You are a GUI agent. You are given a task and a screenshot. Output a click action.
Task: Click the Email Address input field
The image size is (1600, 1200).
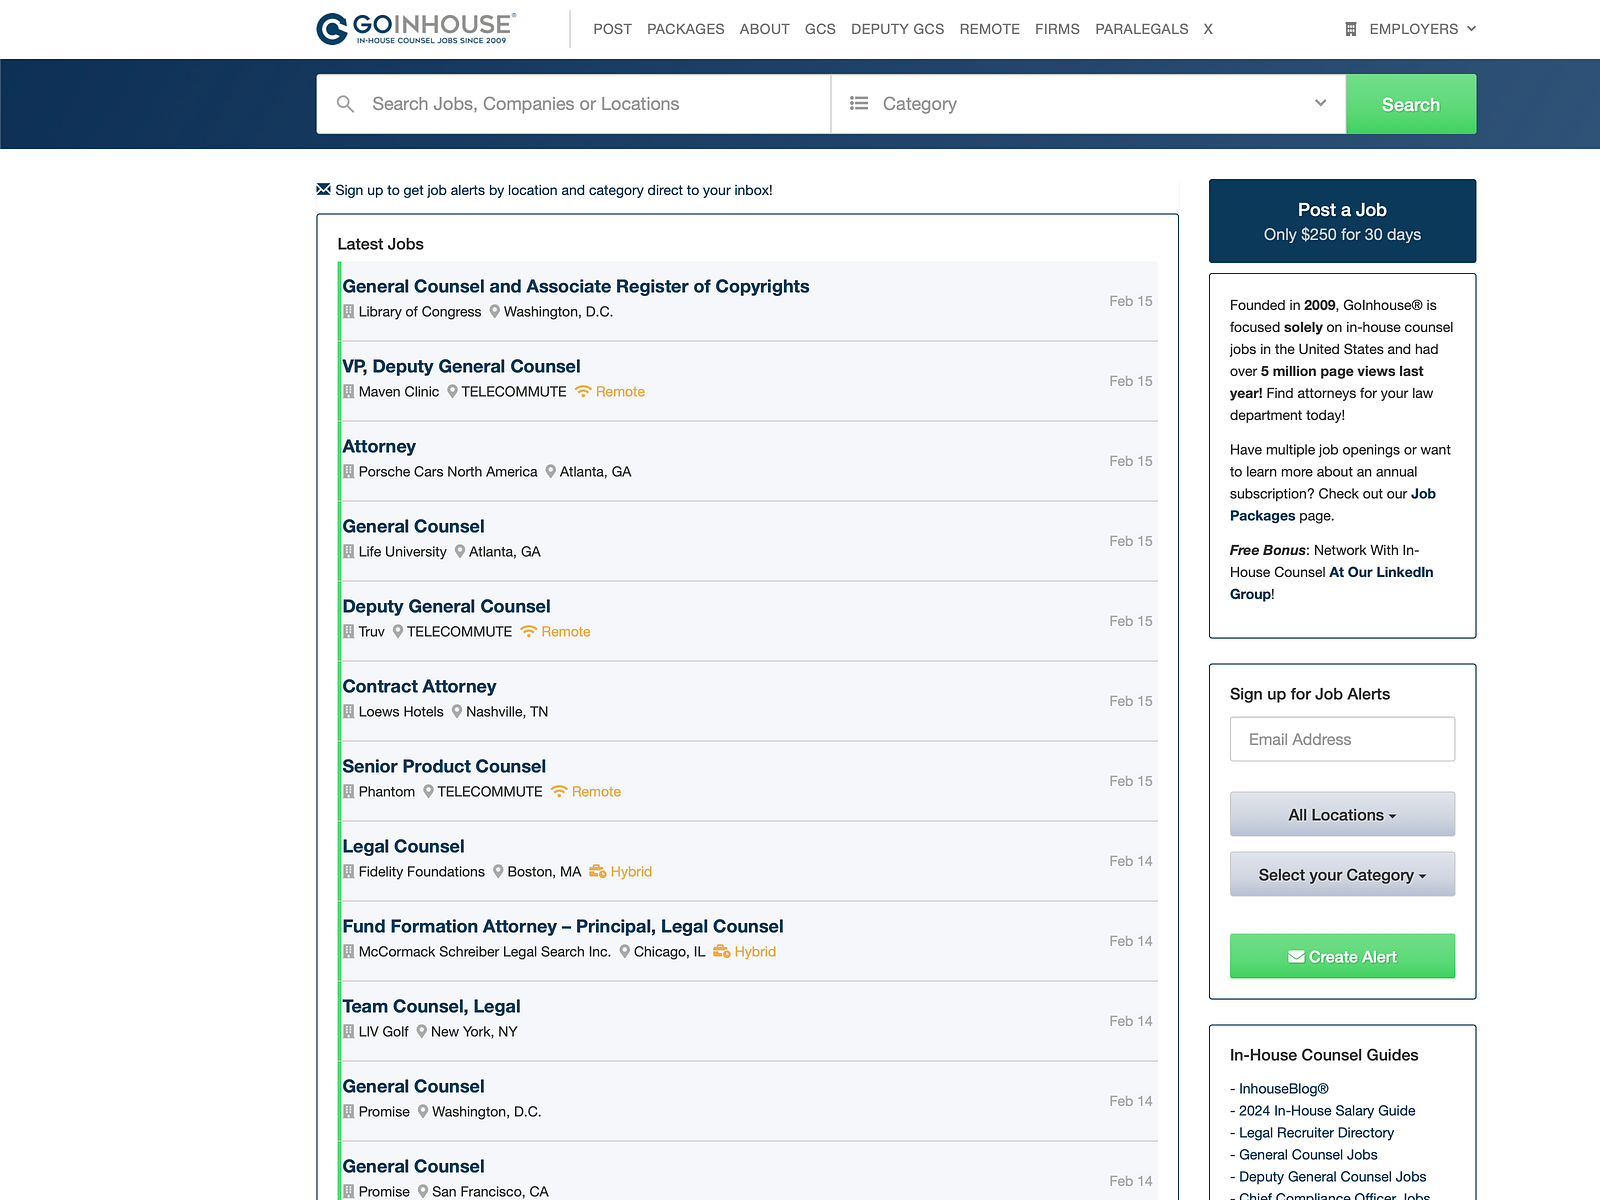pos(1342,739)
